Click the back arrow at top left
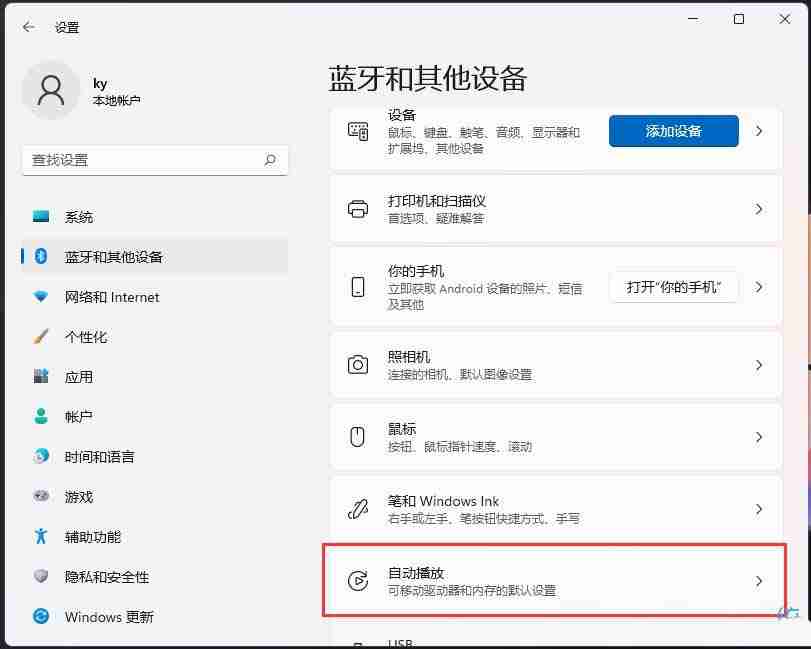This screenshot has height=649, width=811. [27, 27]
